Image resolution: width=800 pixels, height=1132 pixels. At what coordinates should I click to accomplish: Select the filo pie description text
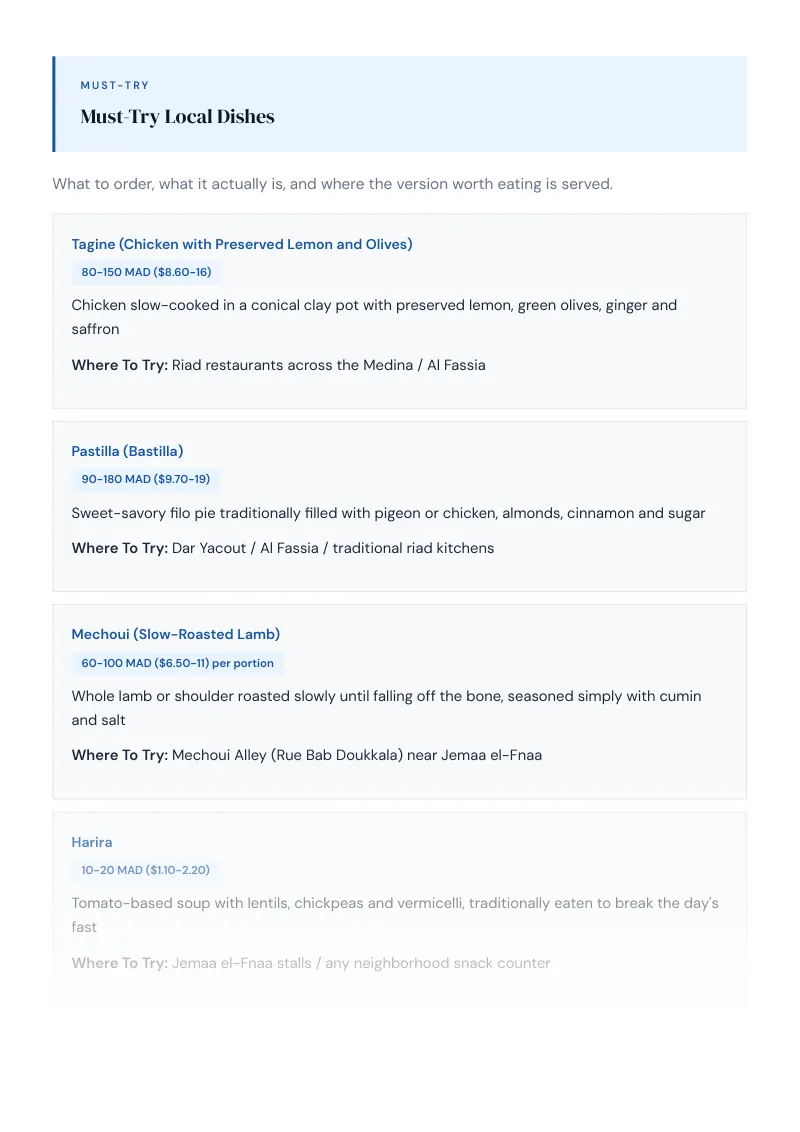(388, 513)
